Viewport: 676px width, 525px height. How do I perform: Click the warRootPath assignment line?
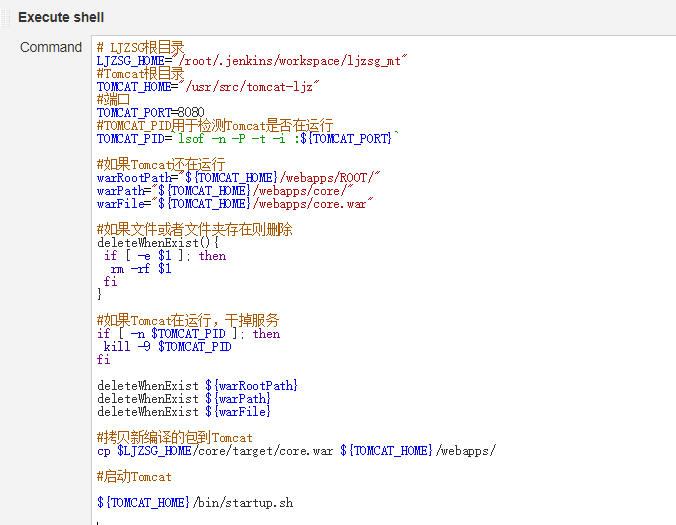point(238,178)
